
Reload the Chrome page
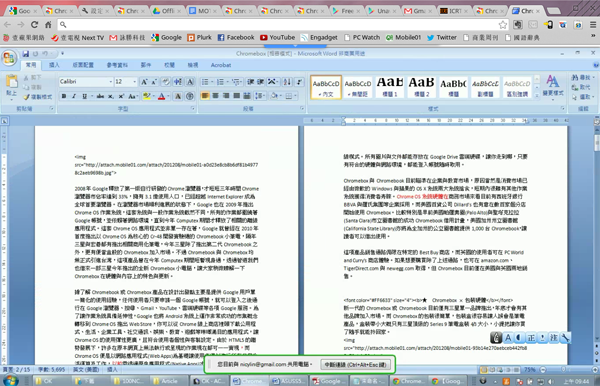pyautogui.click(x=34, y=24)
